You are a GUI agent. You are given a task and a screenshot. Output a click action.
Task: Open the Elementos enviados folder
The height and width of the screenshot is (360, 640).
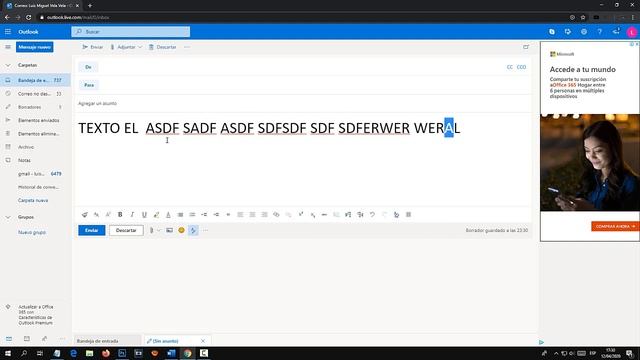(x=35, y=120)
